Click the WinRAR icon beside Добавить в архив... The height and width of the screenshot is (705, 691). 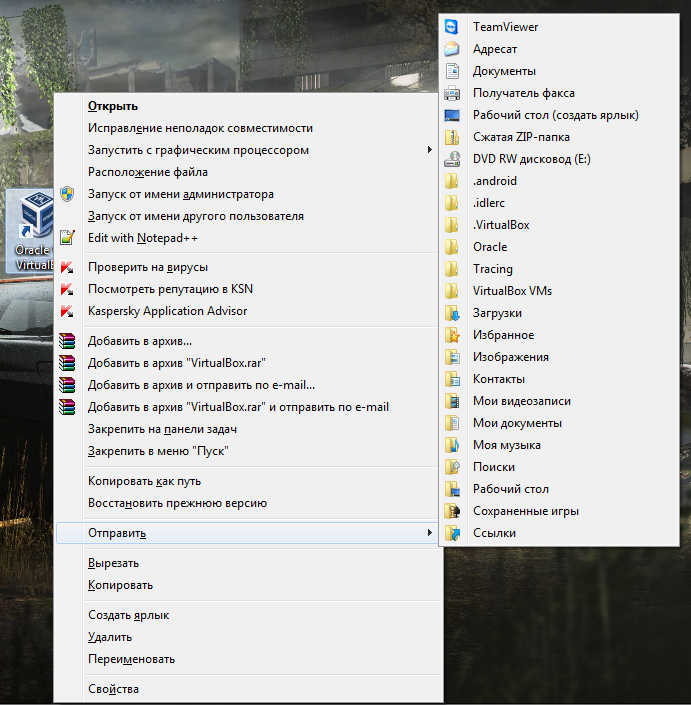coord(67,341)
